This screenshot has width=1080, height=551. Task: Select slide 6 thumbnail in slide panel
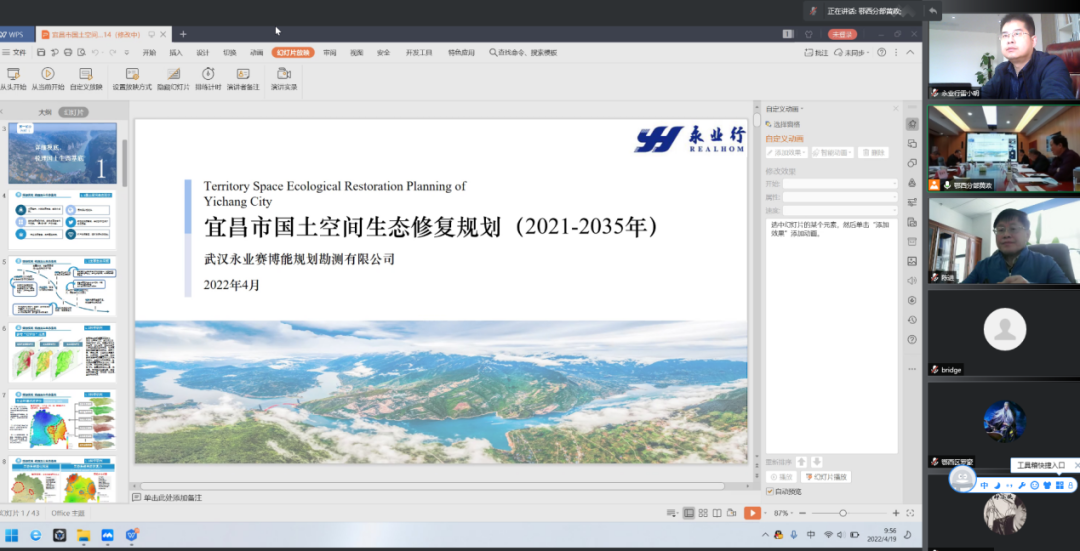click(62, 350)
